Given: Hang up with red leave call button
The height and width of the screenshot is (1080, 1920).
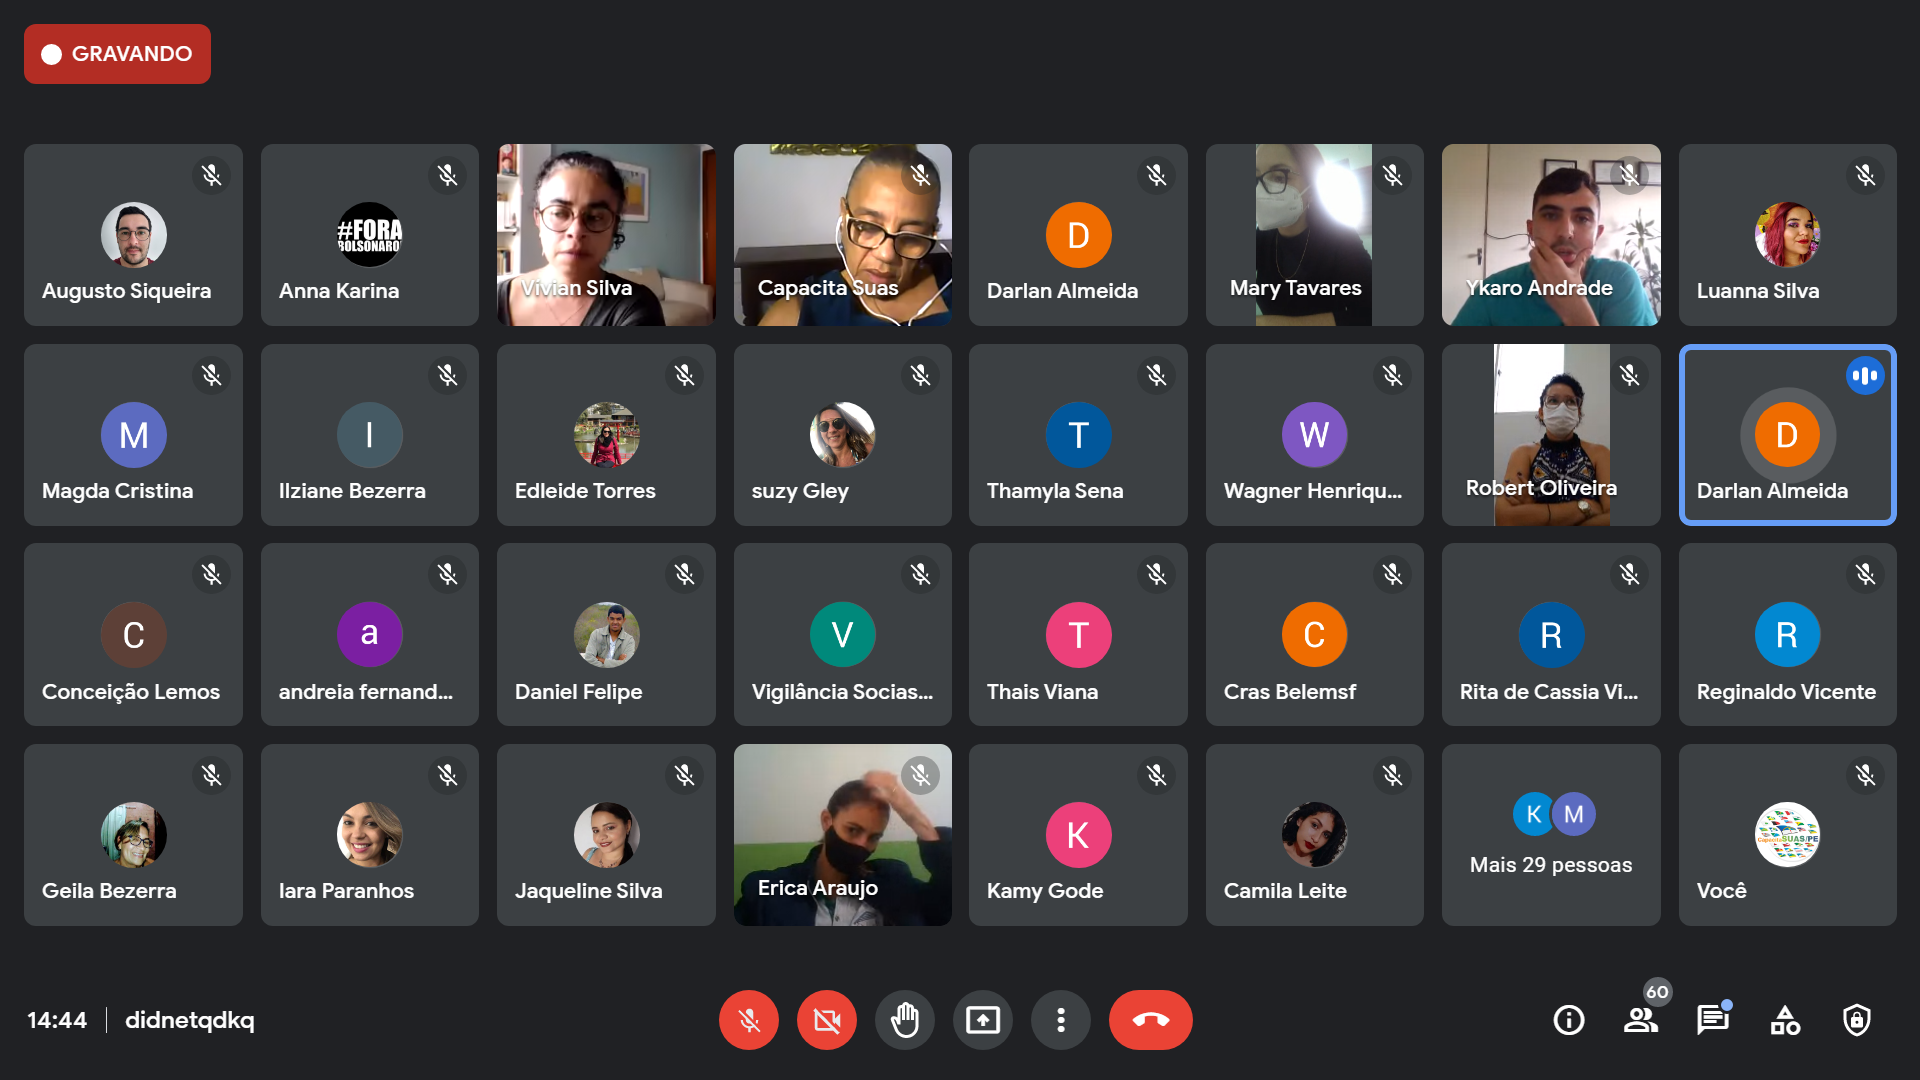Looking at the screenshot, I should 1151,1020.
